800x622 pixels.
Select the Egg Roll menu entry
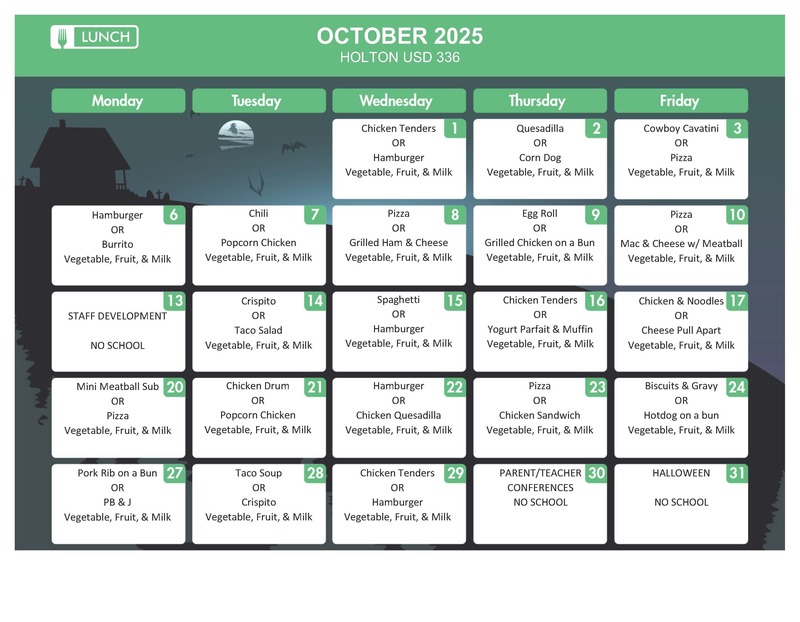539,214
